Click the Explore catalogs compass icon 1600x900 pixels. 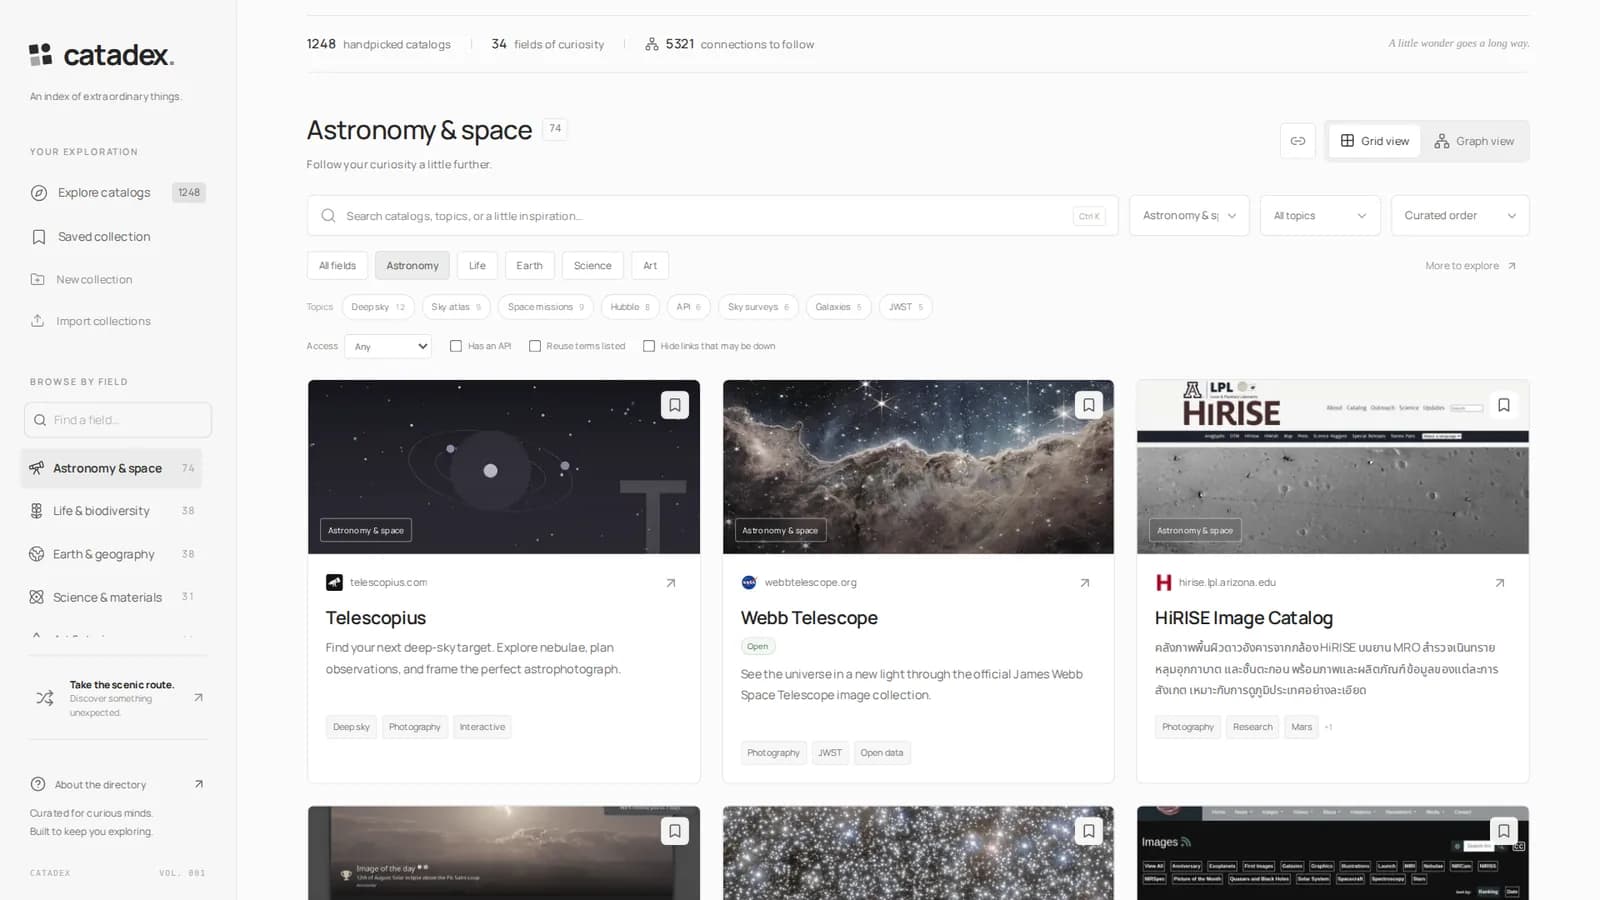39,193
